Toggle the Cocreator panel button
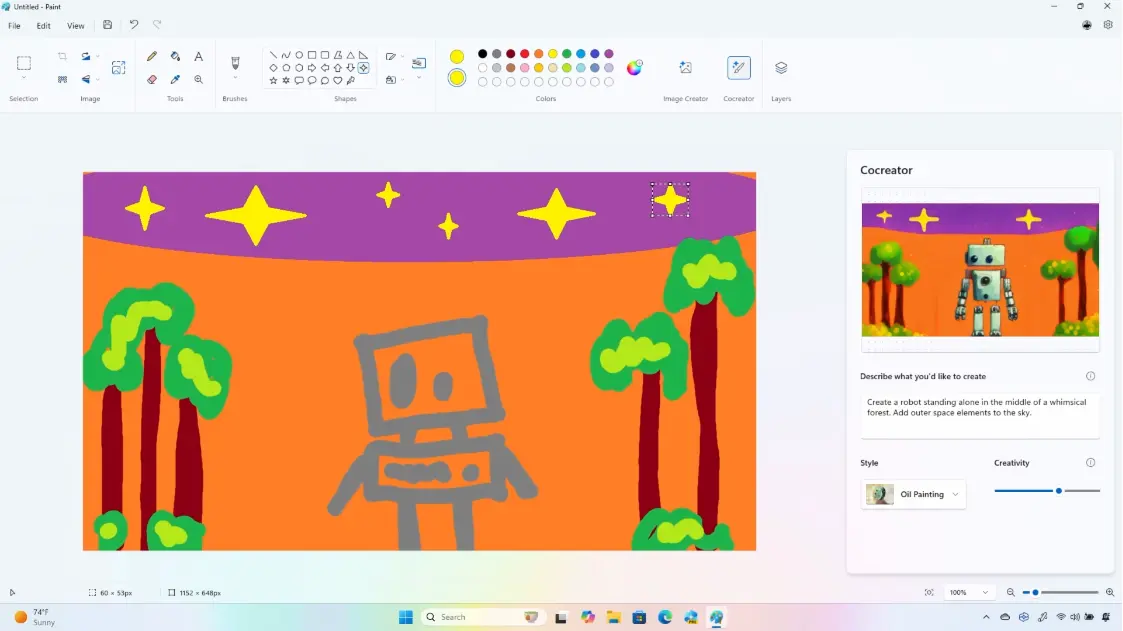The height and width of the screenshot is (631, 1123). click(738, 68)
